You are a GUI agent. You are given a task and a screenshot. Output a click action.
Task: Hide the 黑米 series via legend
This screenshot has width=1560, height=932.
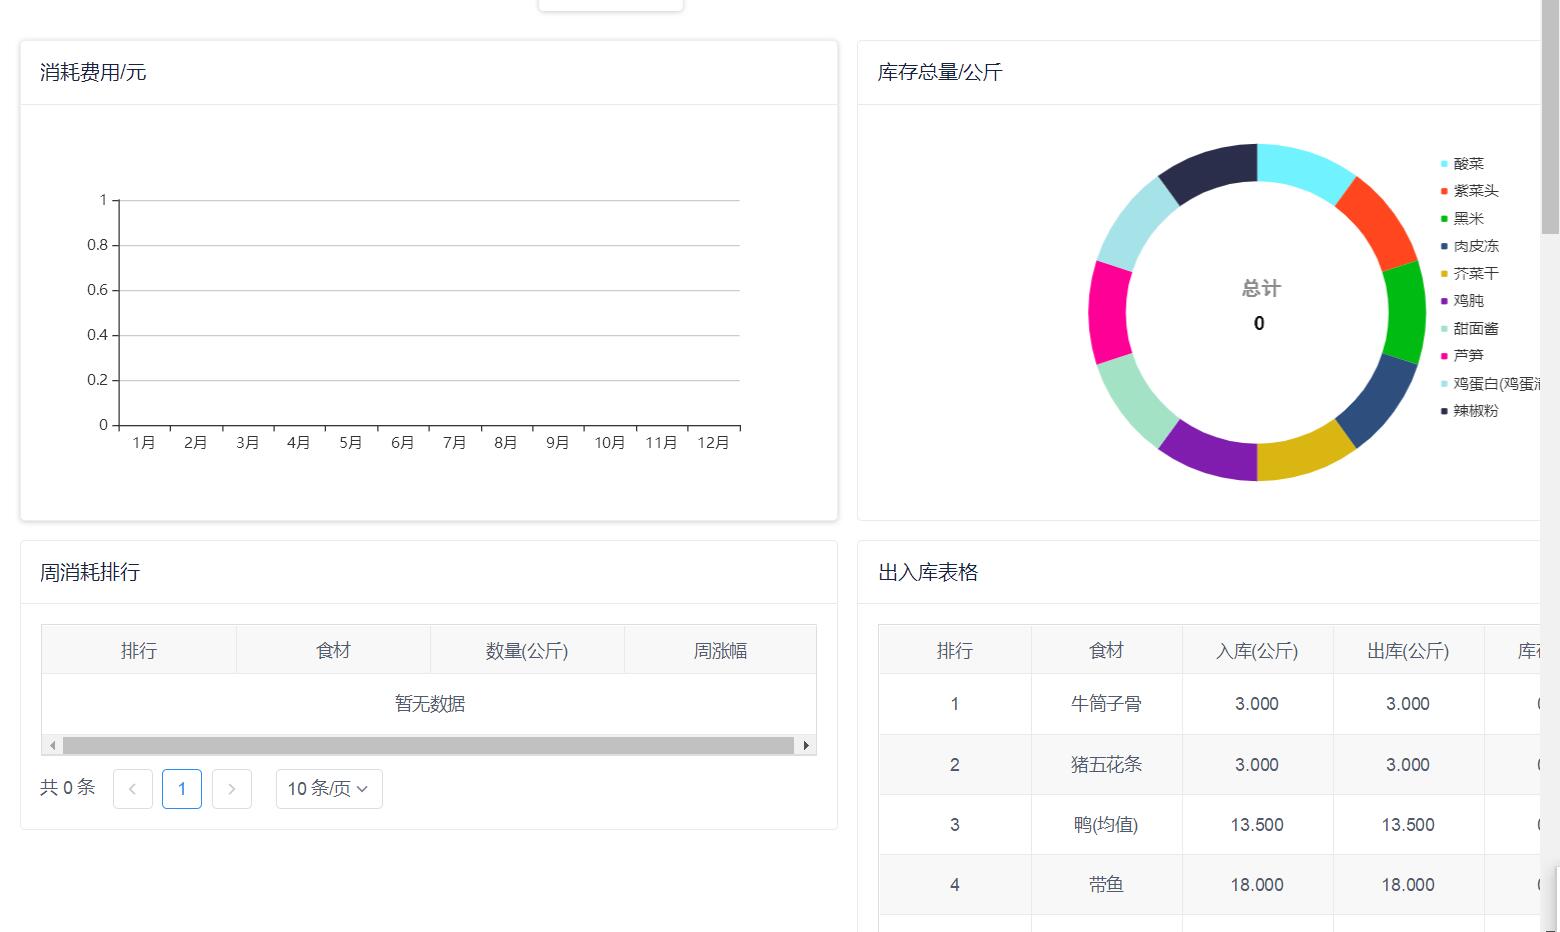(1468, 219)
